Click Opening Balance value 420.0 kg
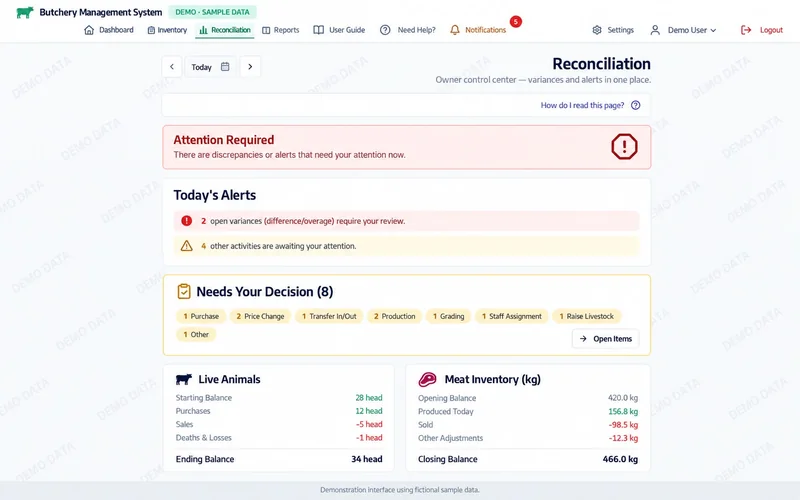 click(623, 397)
